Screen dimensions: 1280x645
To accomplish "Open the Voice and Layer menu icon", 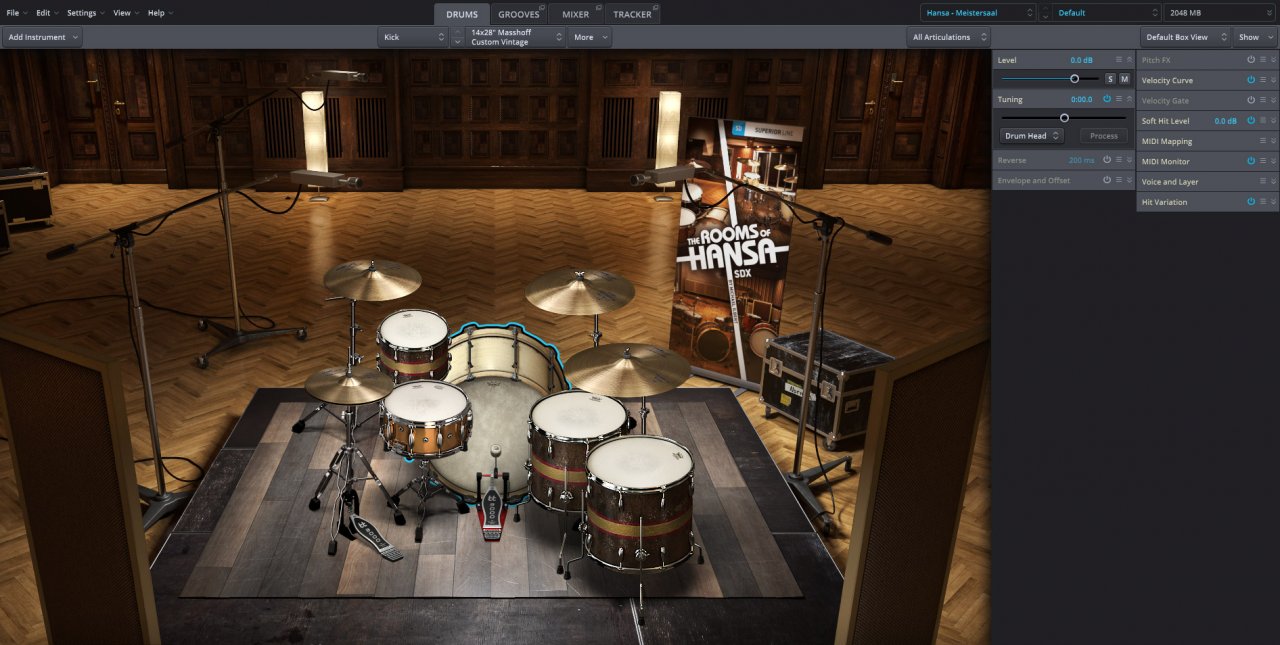I will pyautogui.click(x=1262, y=182).
